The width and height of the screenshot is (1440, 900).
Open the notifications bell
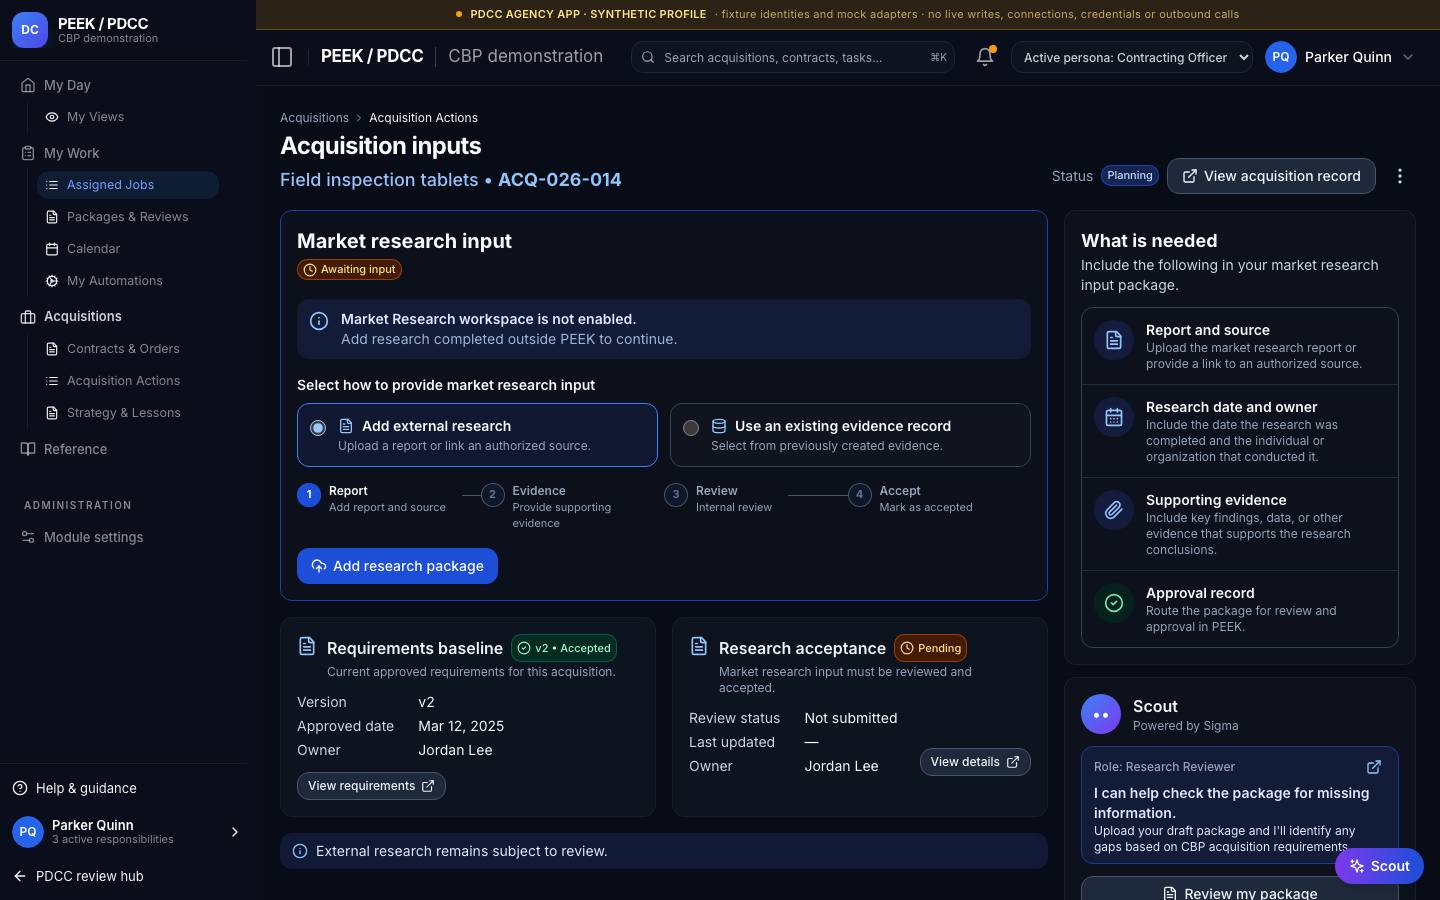pos(985,57)
